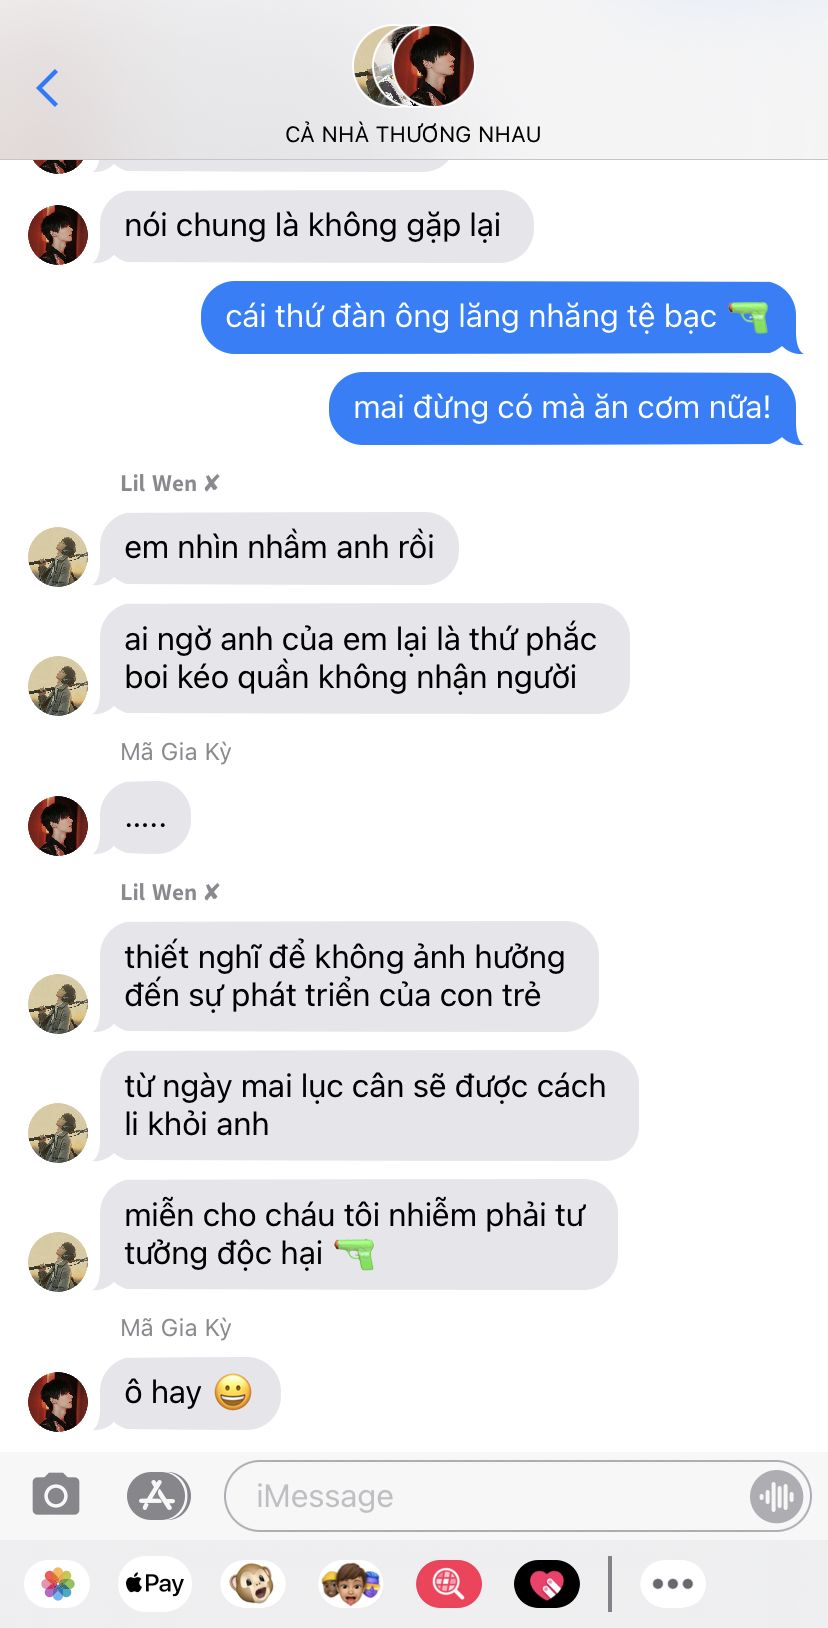Show more apps via ellipsis button
The image size is (828, 1628).
pos(673,1584)
